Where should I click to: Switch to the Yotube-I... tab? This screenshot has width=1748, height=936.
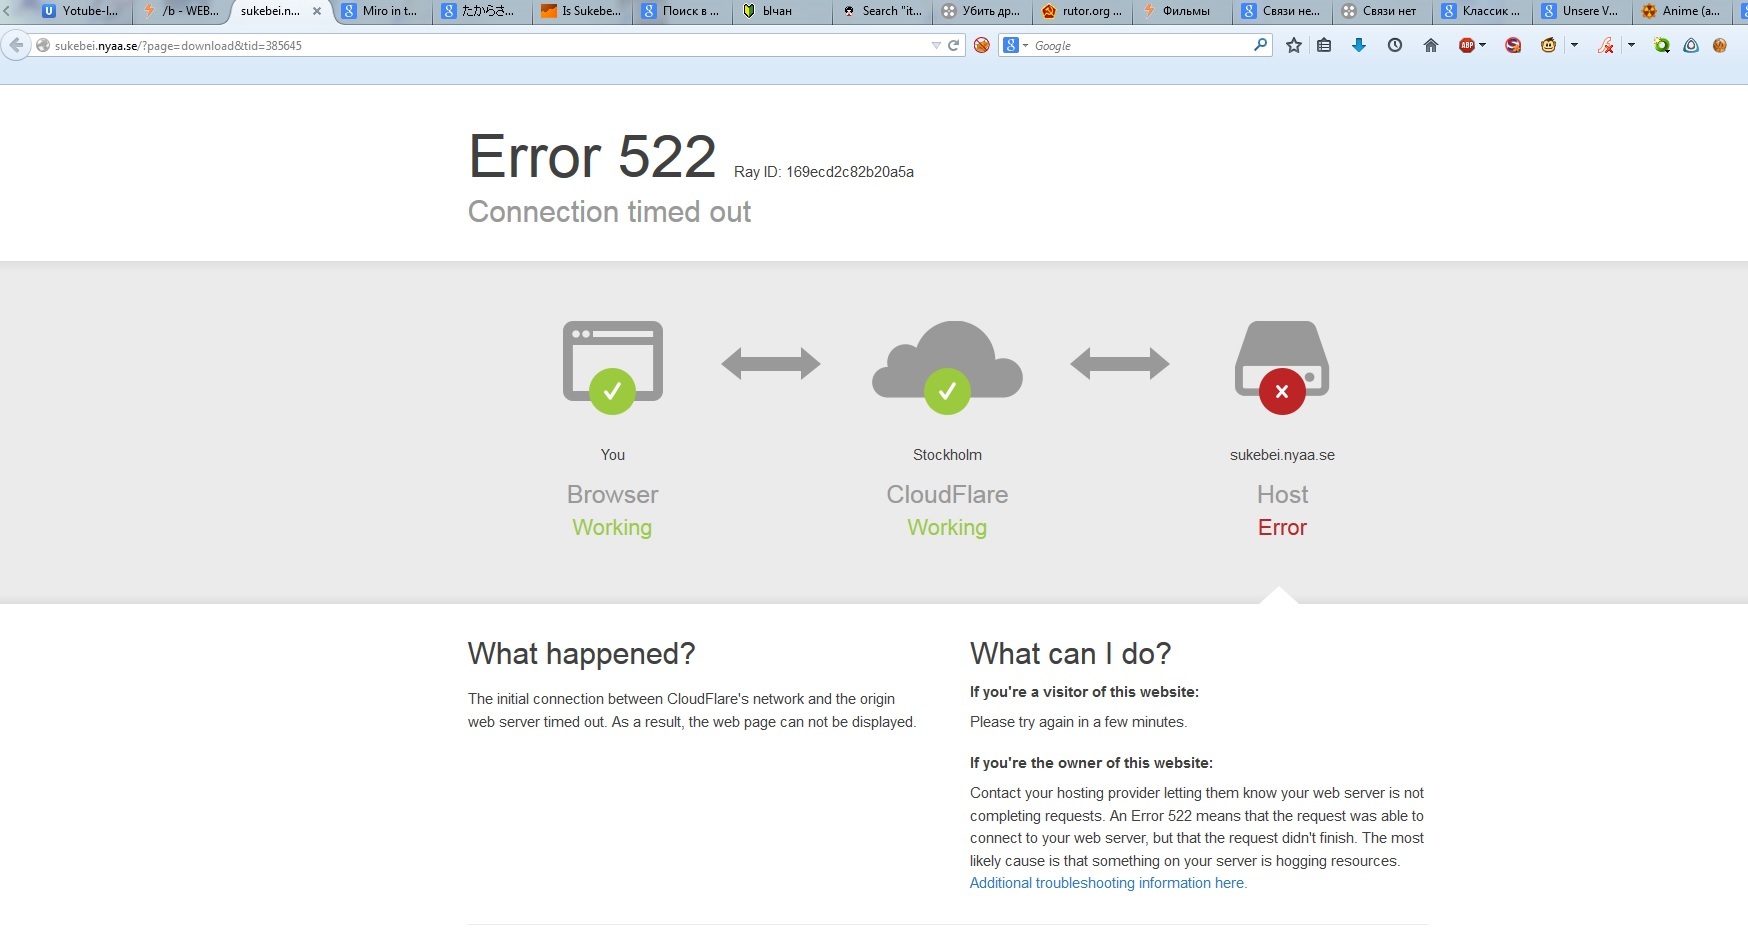81,11
